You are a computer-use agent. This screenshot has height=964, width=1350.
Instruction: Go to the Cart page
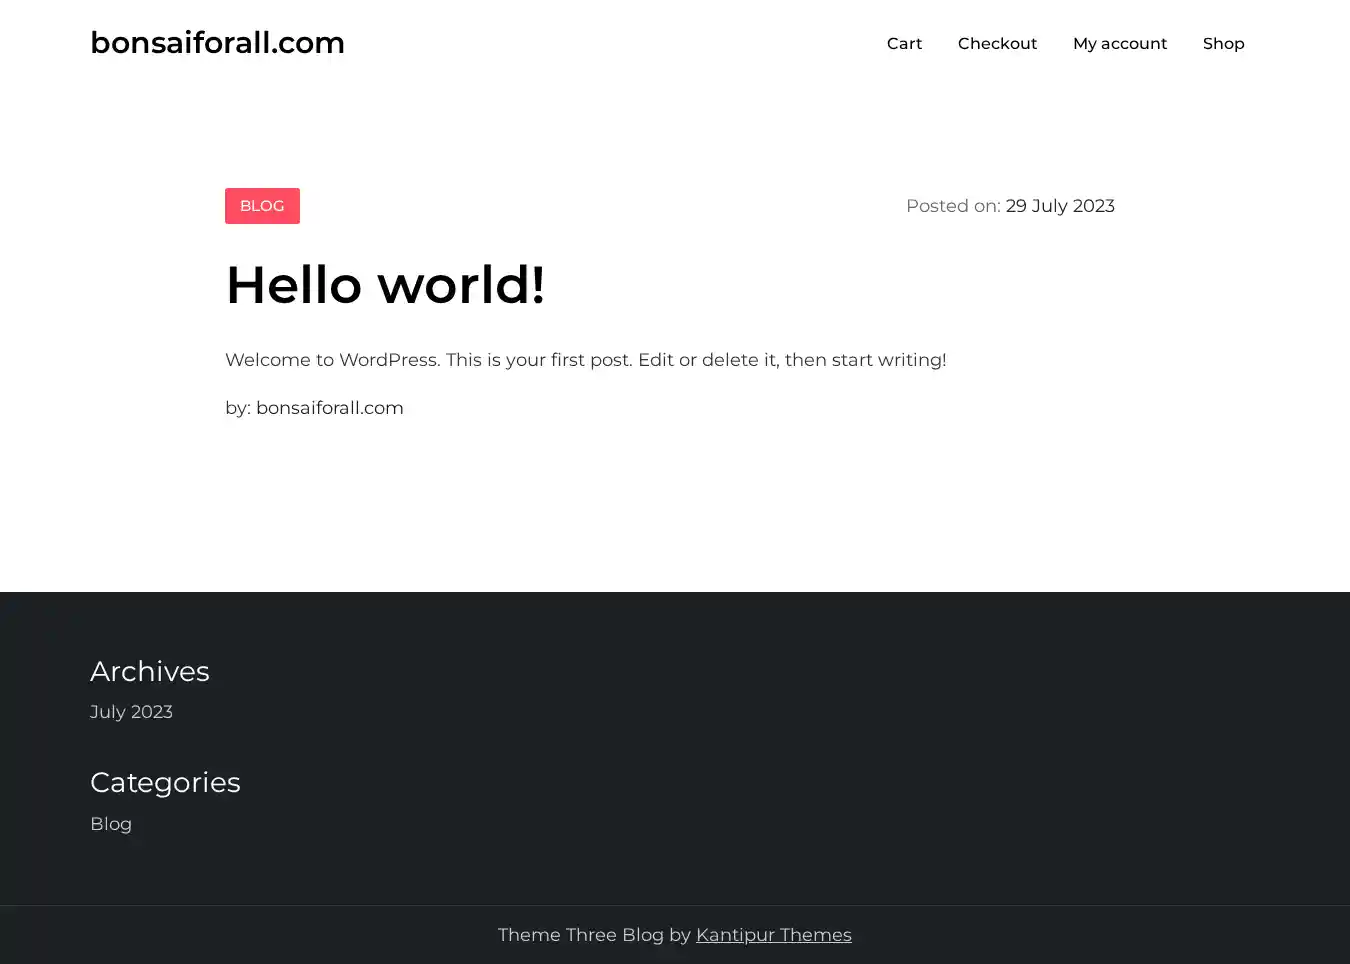pos(904,44)
